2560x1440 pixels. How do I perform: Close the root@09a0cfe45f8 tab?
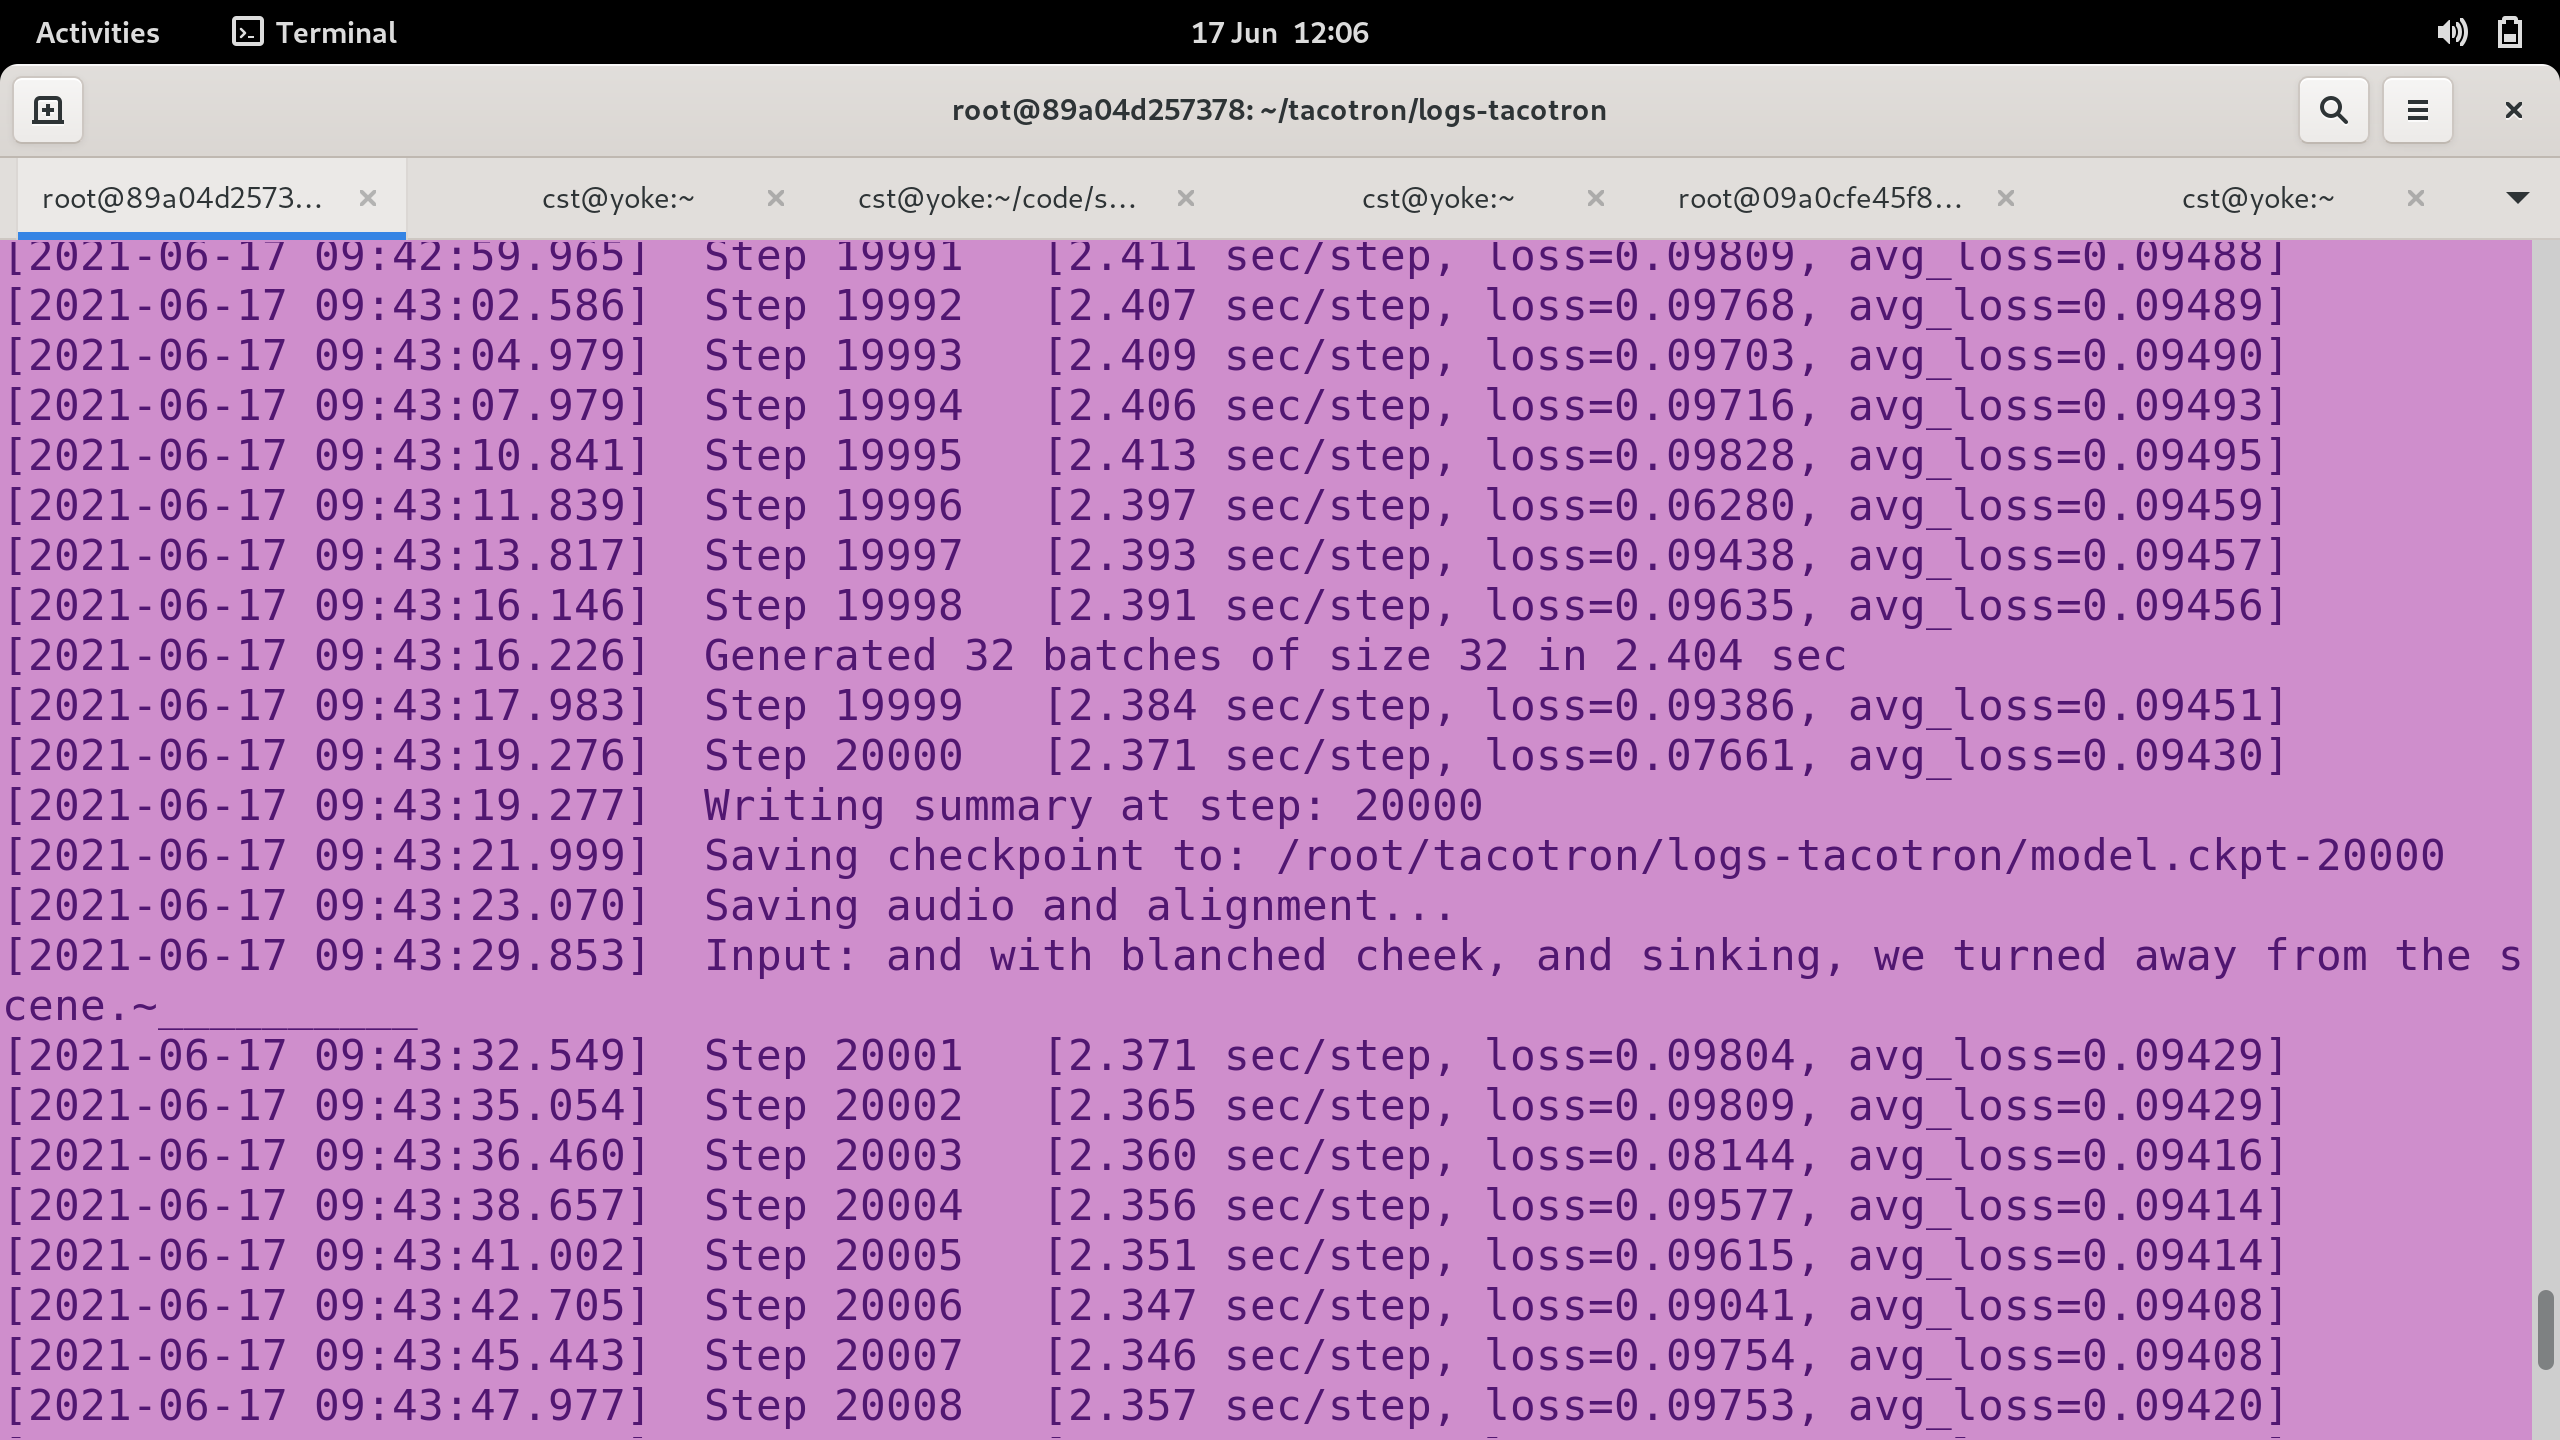point(2006,198)
